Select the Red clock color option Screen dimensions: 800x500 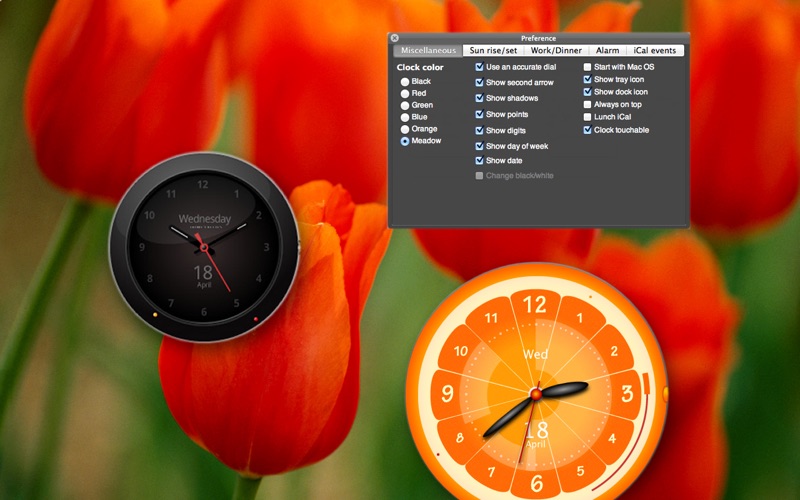405,94
